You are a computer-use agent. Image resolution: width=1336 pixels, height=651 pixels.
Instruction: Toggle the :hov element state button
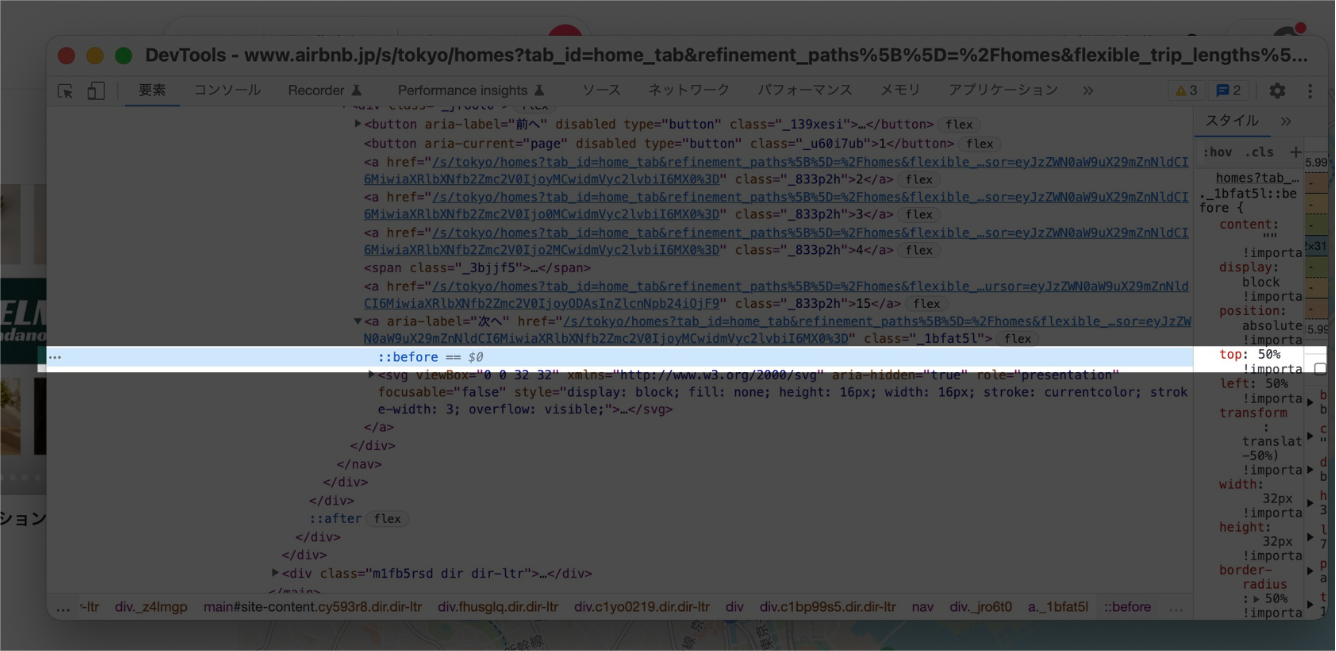pos(1217,152)
